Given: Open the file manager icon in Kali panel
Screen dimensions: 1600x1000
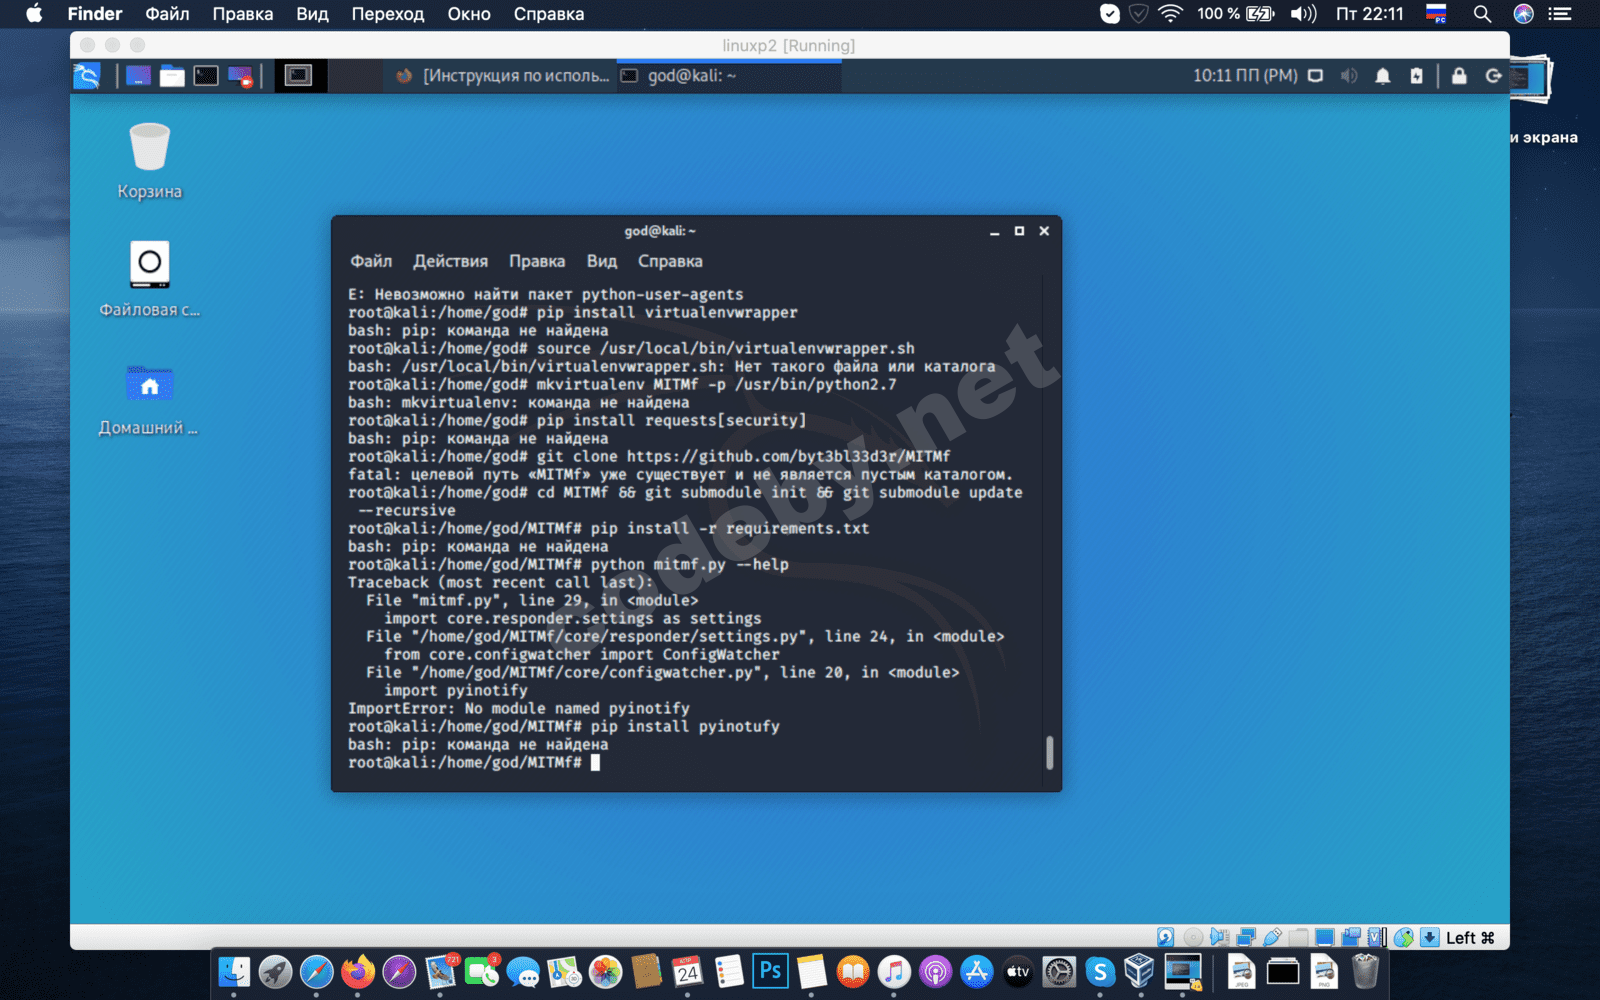Looking at the screenshot, I should [x=172, y=76].
